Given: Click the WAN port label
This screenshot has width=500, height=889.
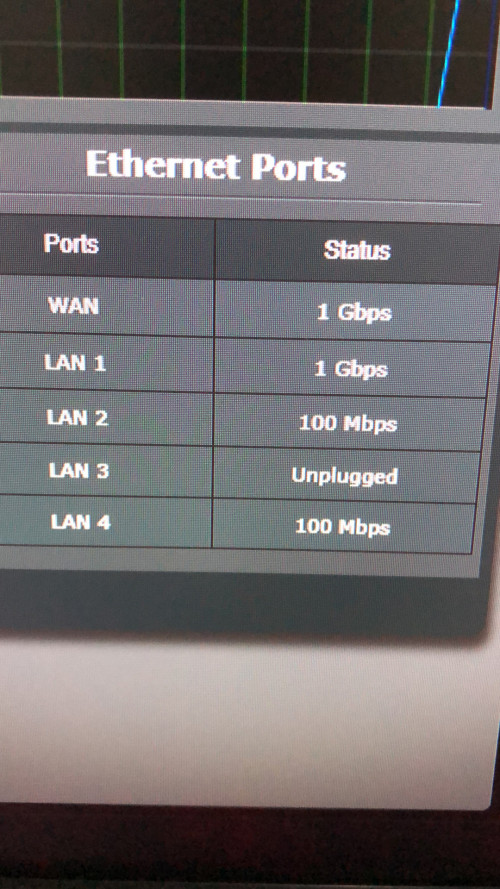Looking at the screenshot, I should (x=73, y=306).
